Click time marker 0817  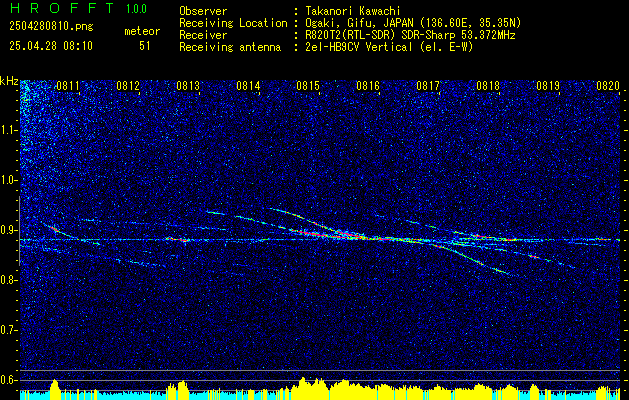428,85
